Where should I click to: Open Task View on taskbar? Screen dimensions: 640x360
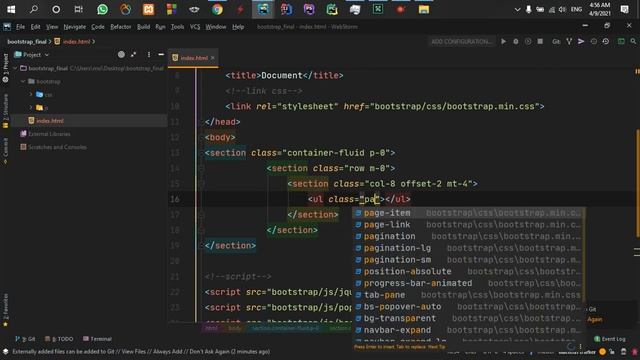point(78,9)
